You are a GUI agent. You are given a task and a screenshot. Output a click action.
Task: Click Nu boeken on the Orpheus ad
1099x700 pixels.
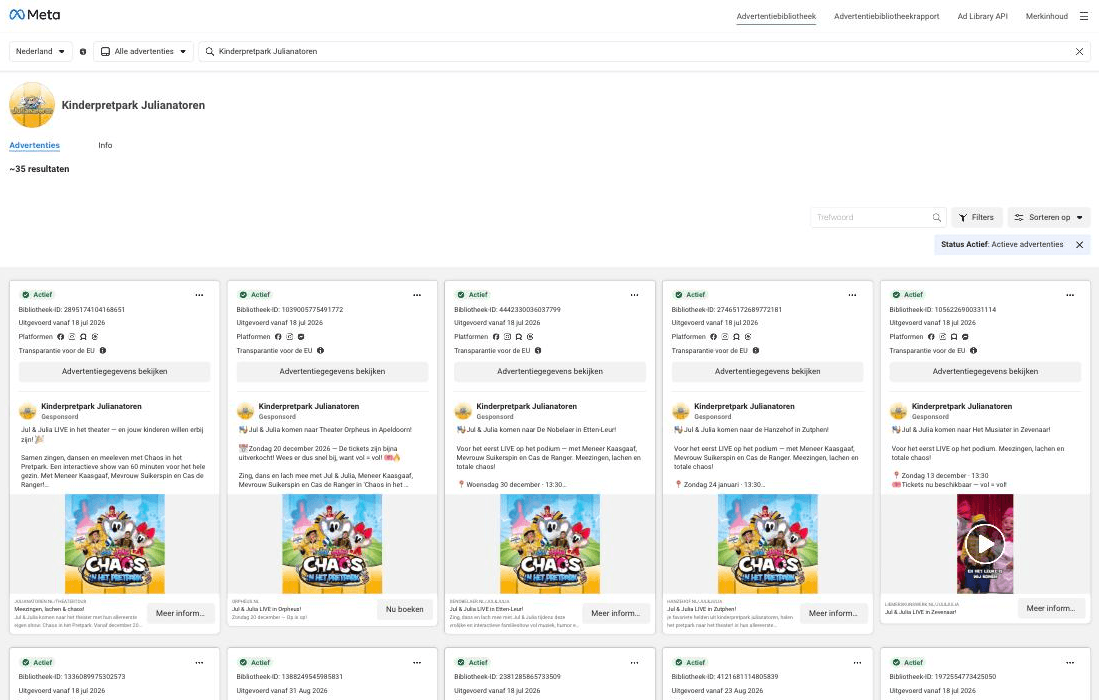point(404,609)
